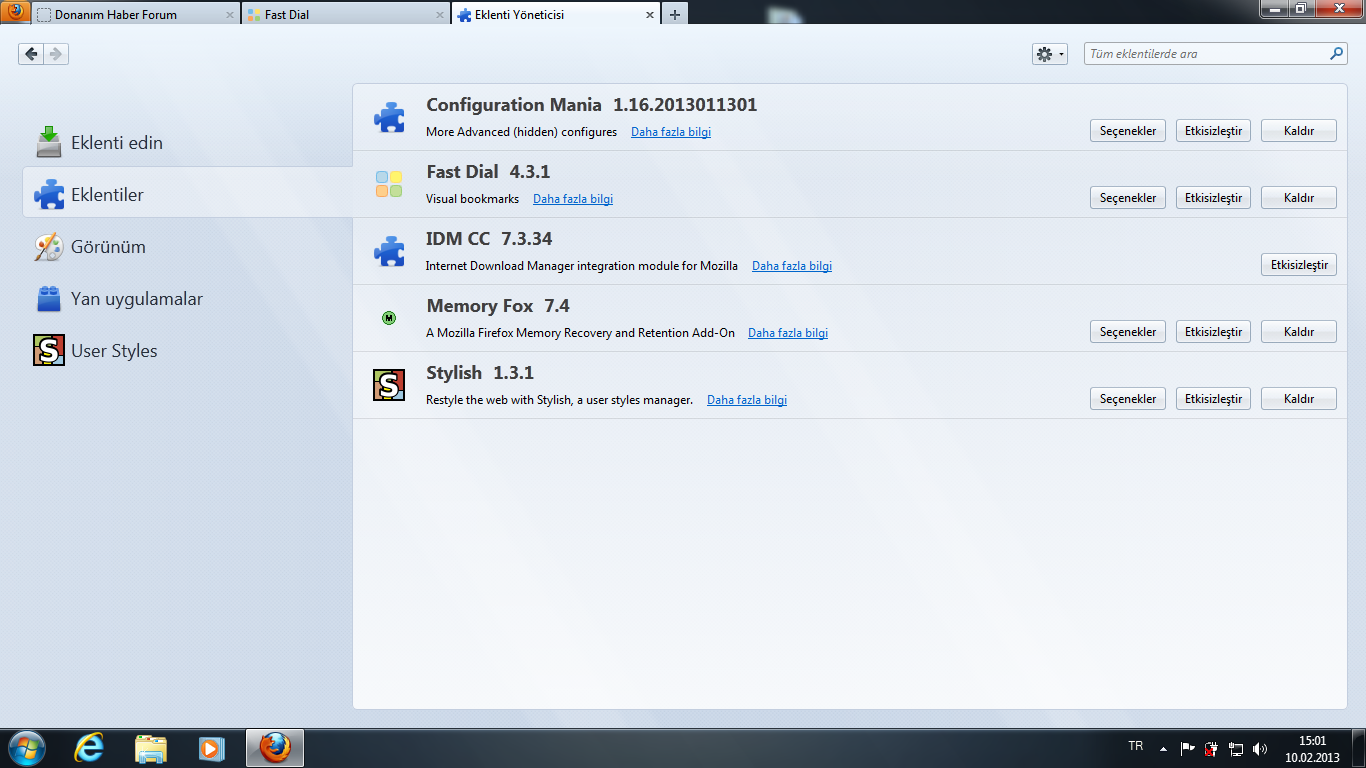Open Daha fazla bilgi for Memory Fox

[x=788, y=333]
